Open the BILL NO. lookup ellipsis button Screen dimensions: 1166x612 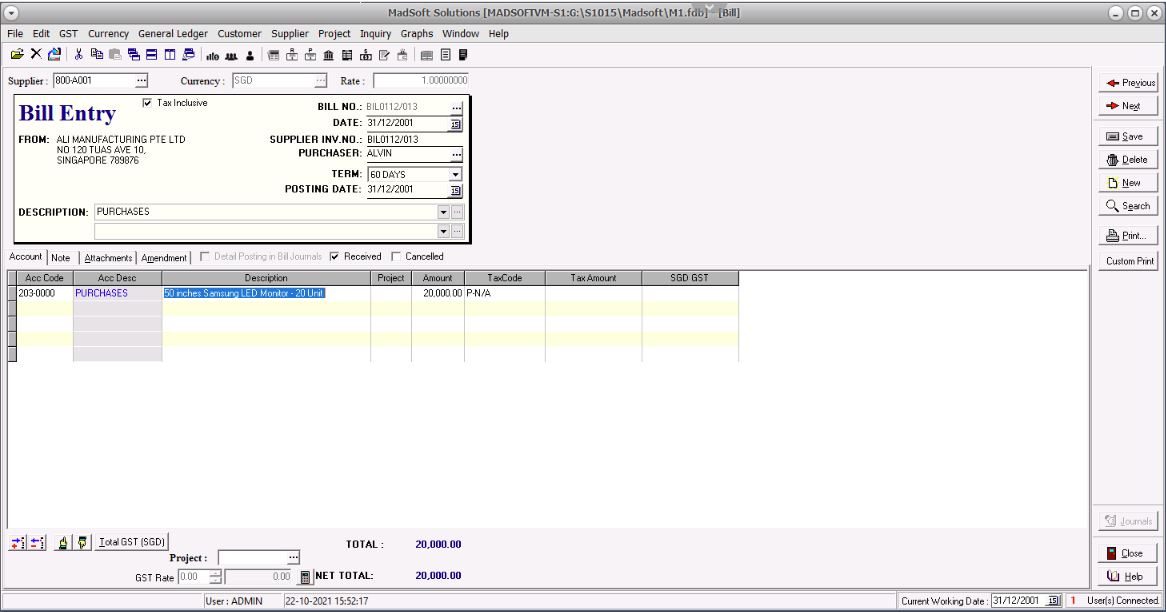(457, 107)
